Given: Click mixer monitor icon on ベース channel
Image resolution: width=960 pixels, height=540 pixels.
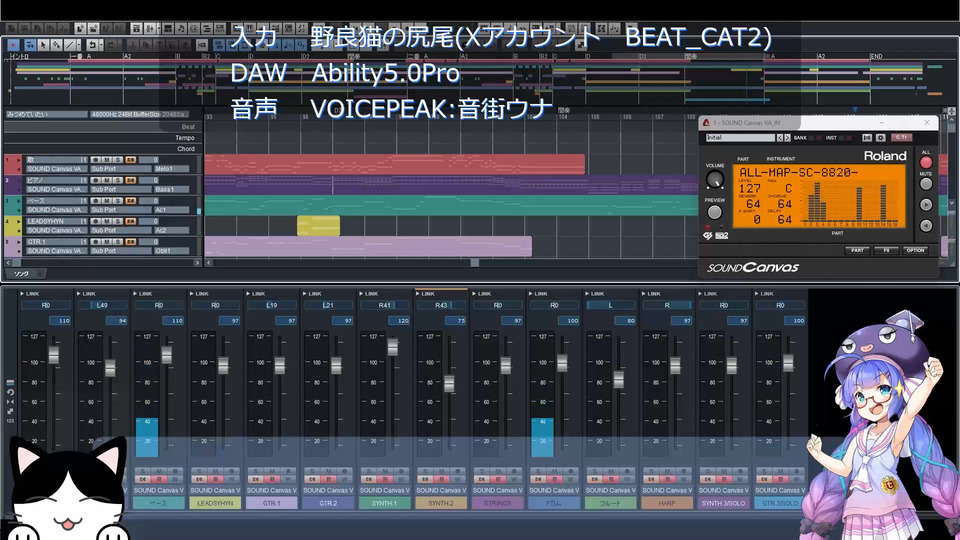Looking at the screenshot, I should click(x=143, y=479).
